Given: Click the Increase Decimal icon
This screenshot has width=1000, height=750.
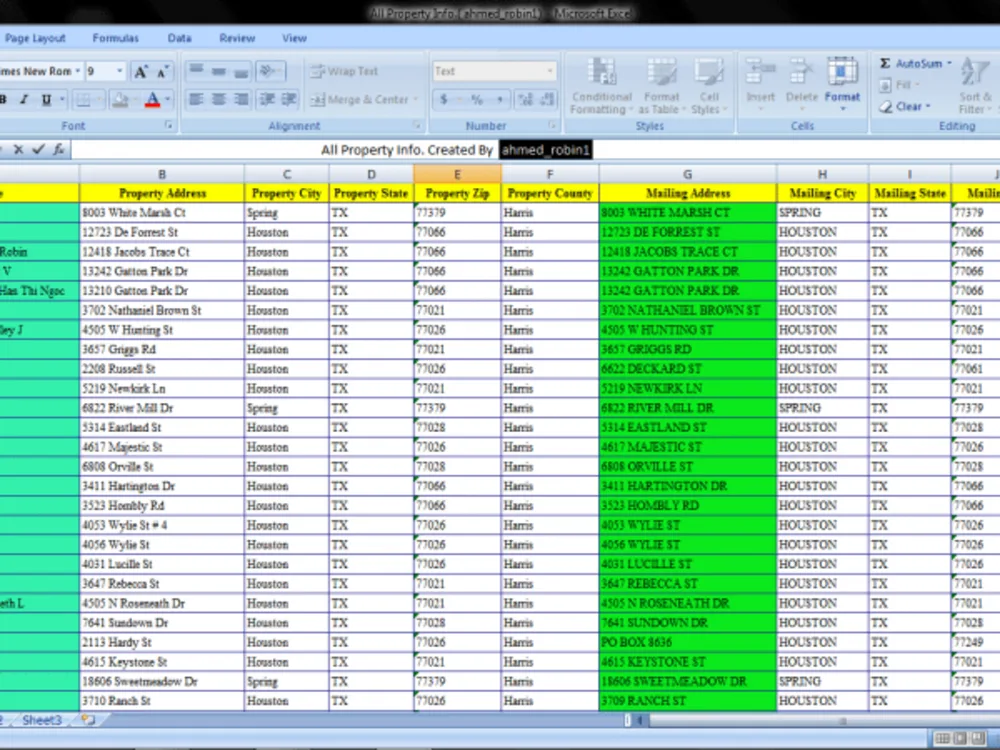Looking at the screenshot, I should (526, 99).
